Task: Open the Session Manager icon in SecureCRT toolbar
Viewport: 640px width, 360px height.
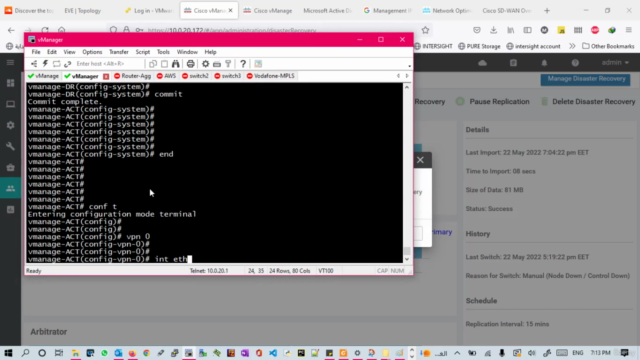Action: 34,64
